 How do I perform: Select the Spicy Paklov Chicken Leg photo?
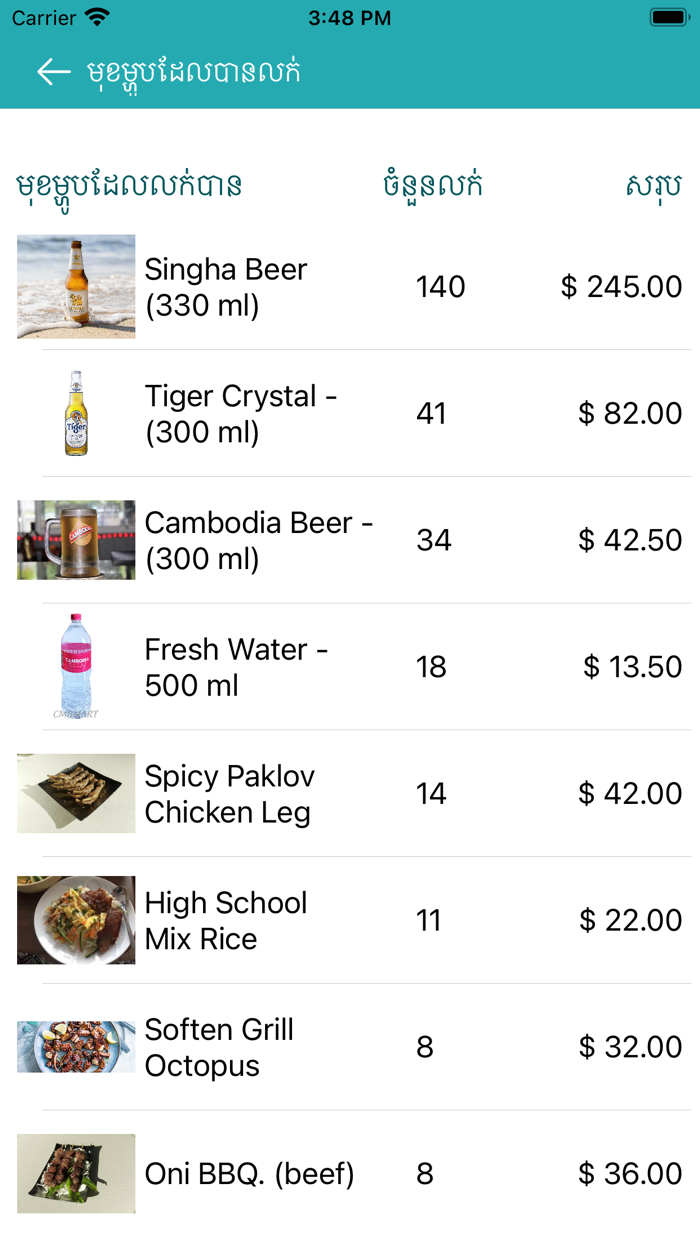[x=76, y=793]
